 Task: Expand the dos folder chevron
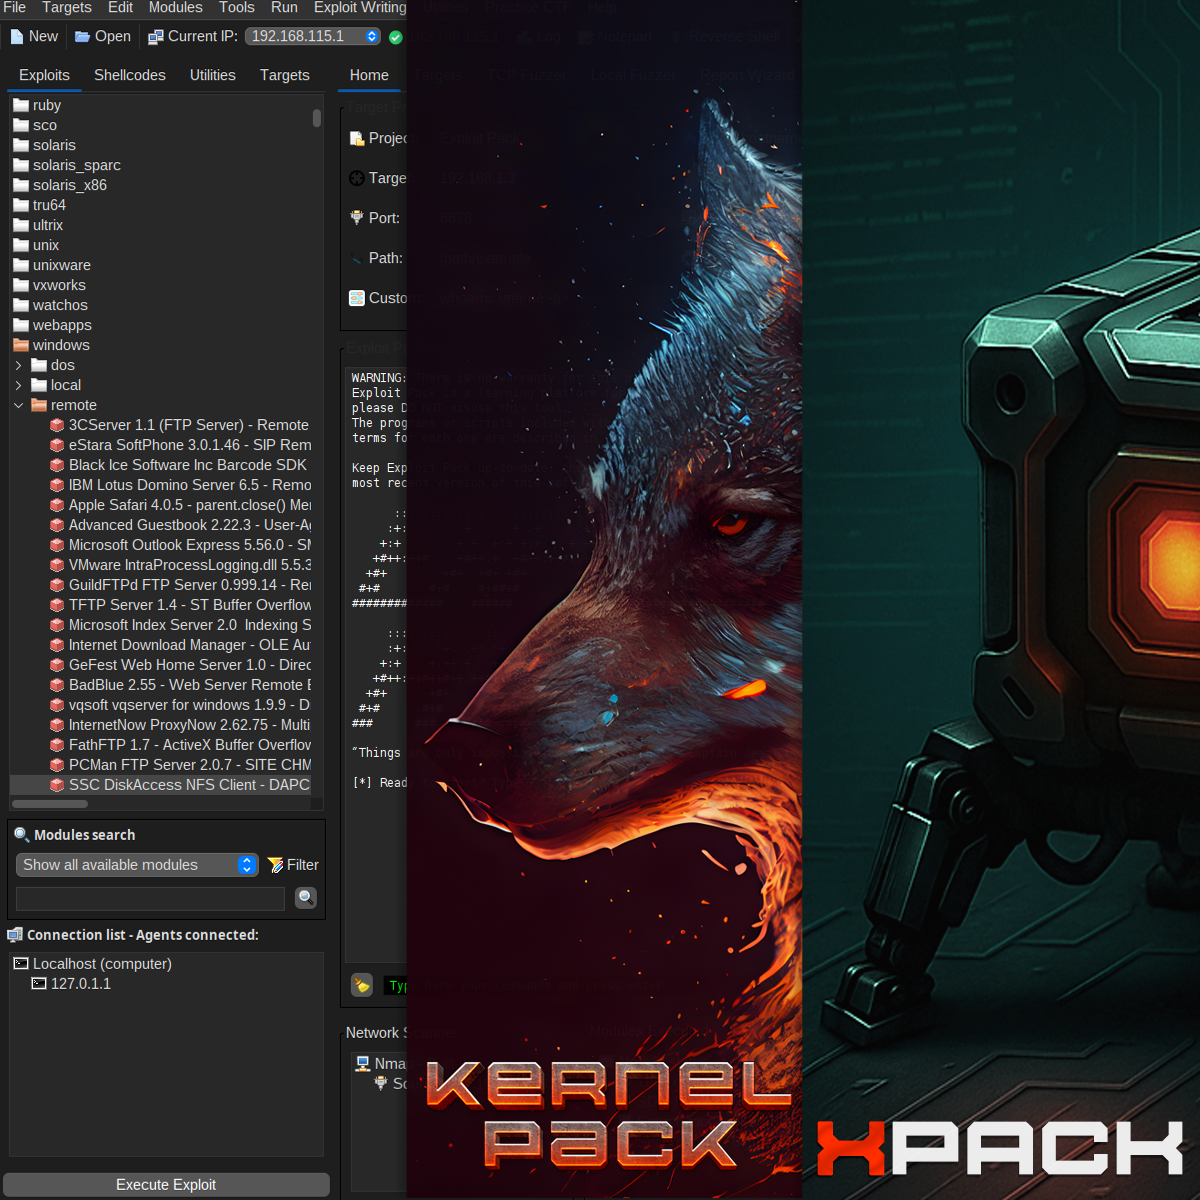point(18,365)
